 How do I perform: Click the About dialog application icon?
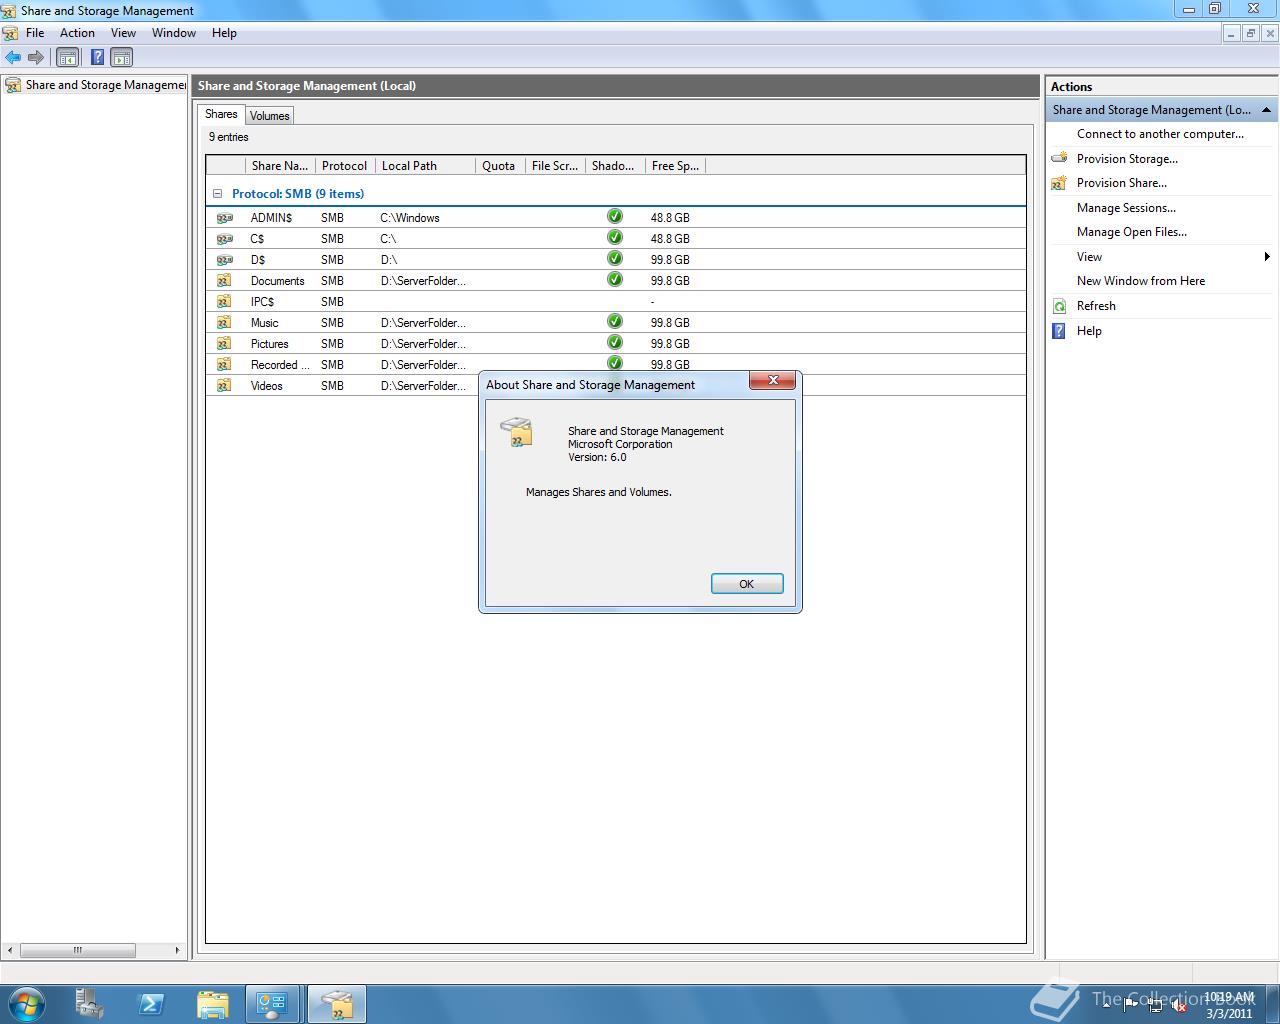click(516, 432)
